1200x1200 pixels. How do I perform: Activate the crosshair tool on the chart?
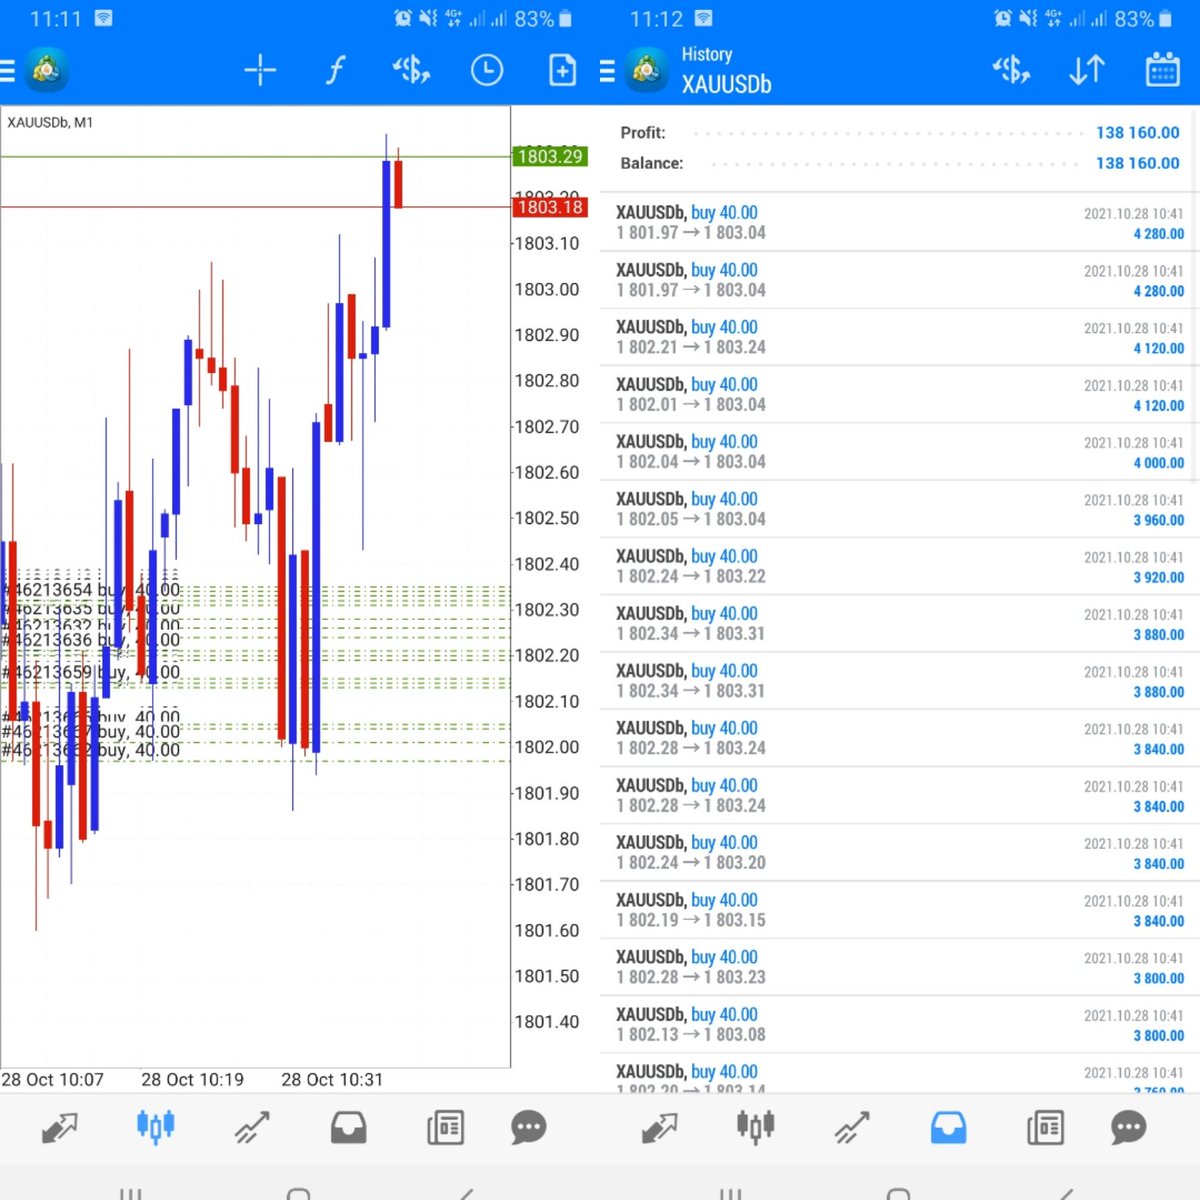coord(260,70)
